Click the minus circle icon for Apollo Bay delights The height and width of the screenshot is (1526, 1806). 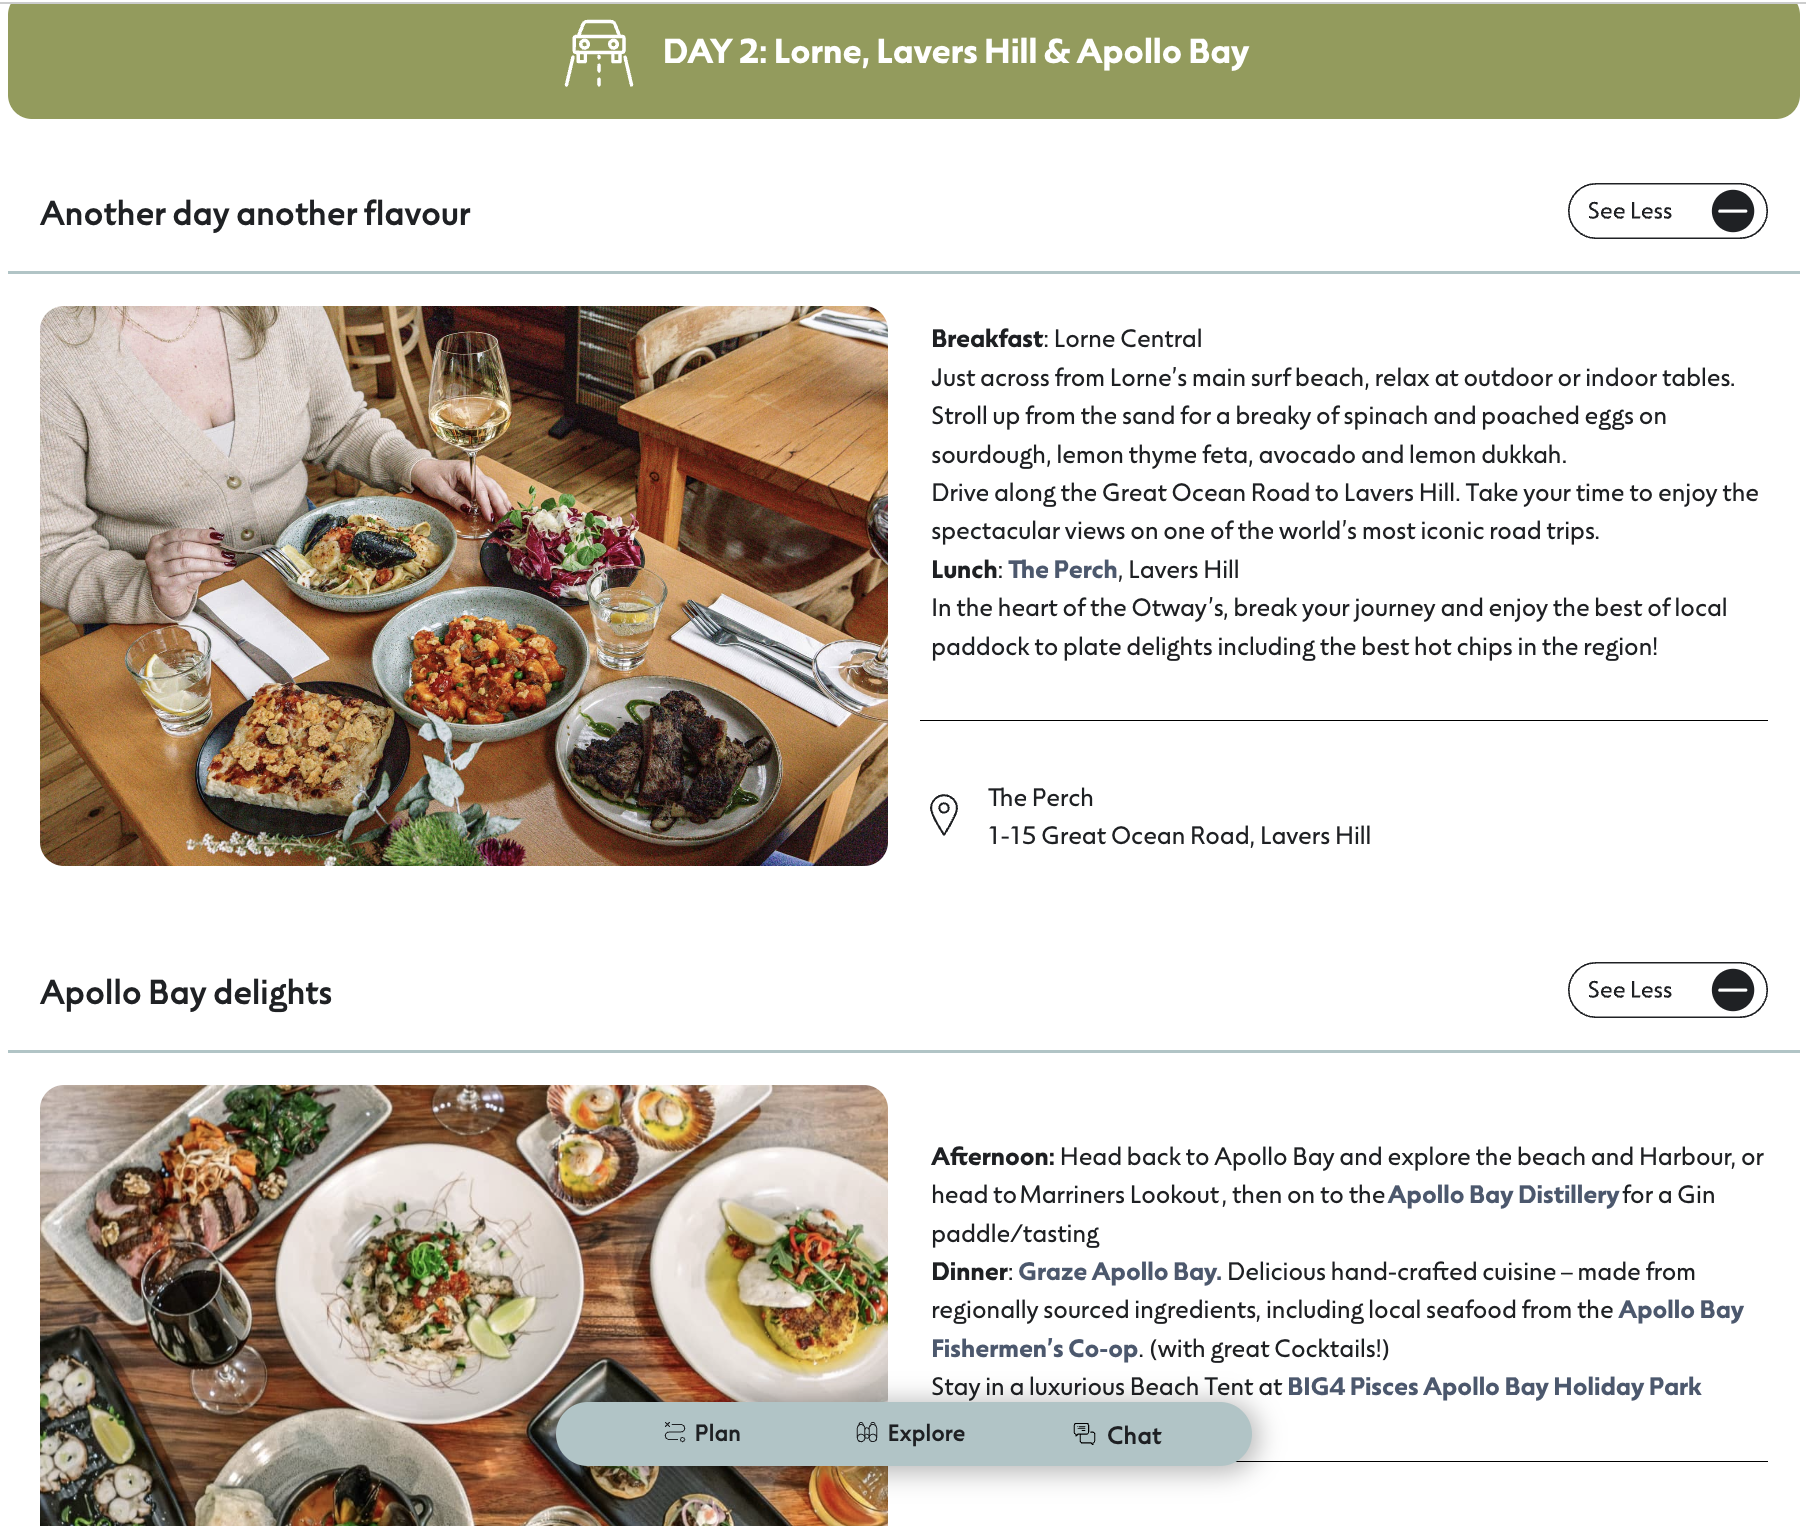(x=1733, y=990)
